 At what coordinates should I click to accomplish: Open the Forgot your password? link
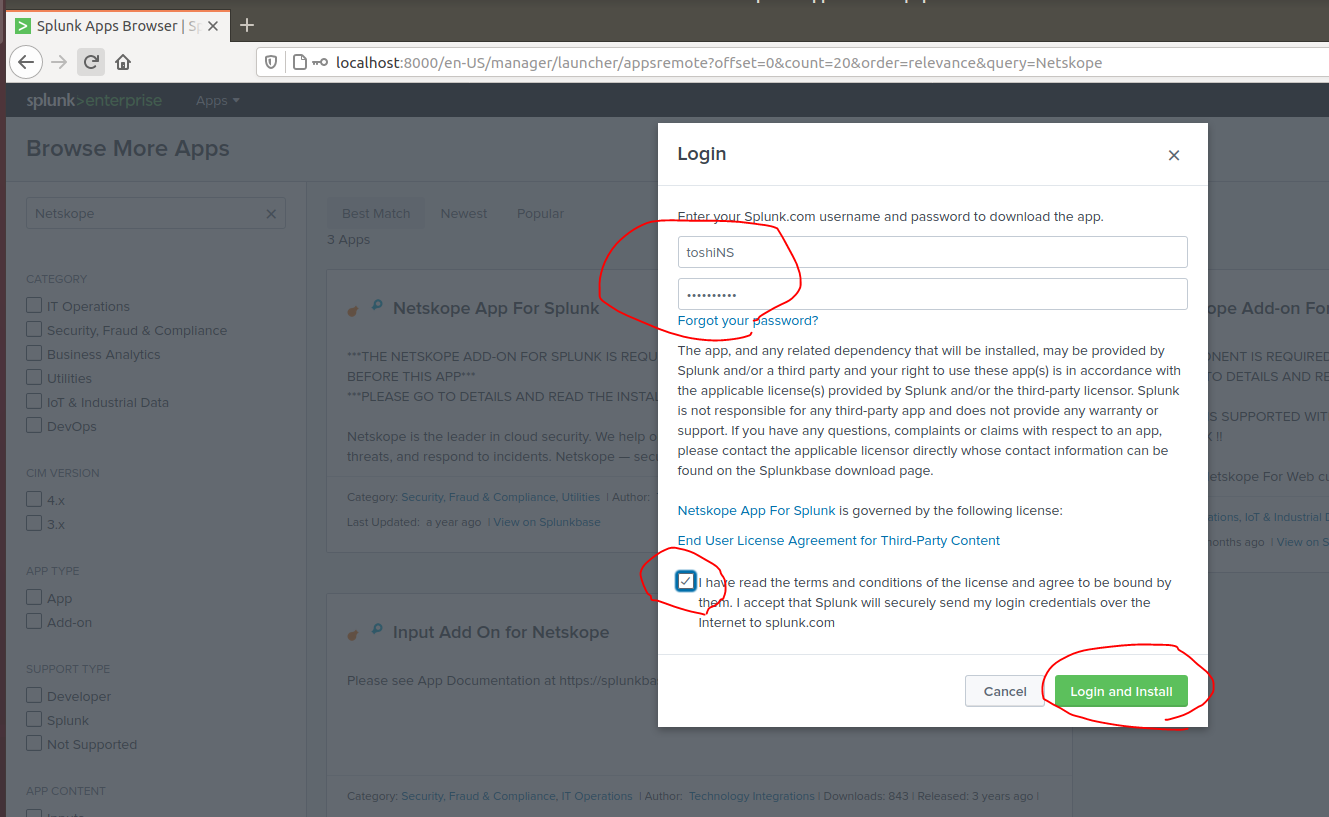pos(748,321)
